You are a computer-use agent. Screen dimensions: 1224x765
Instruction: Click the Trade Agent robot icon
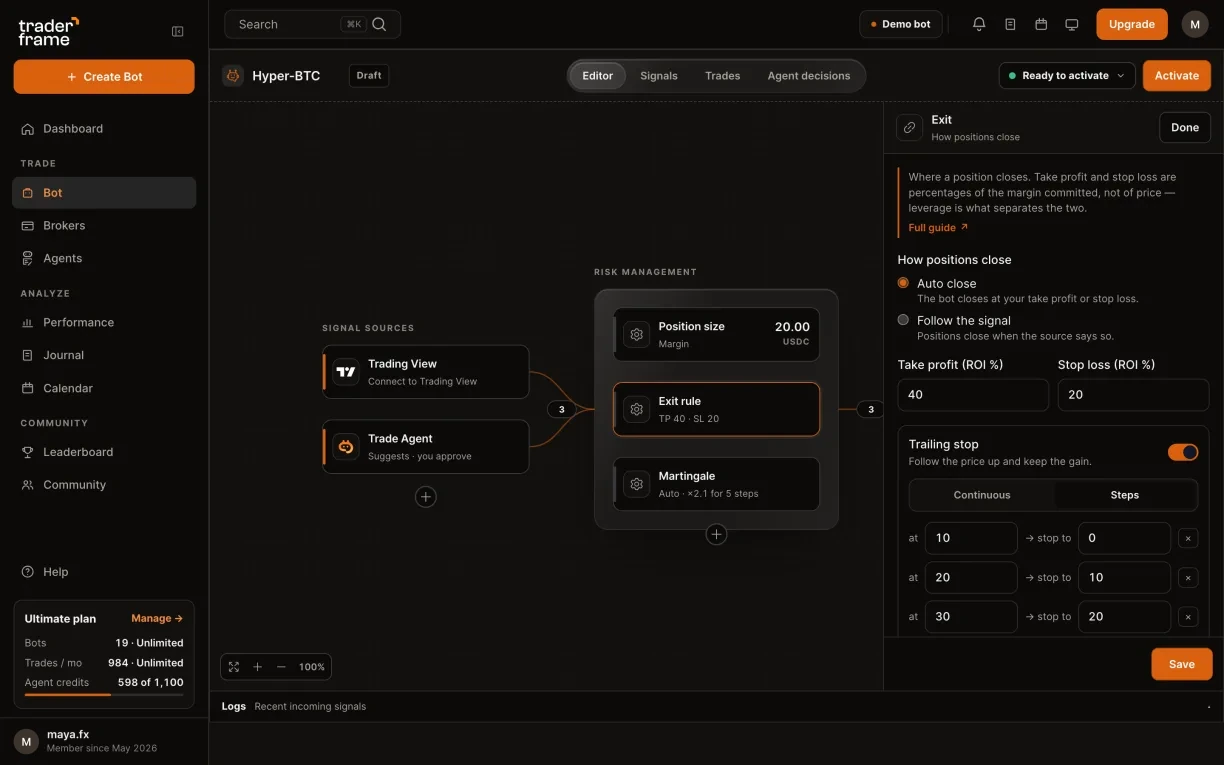(x=346, y=447)
